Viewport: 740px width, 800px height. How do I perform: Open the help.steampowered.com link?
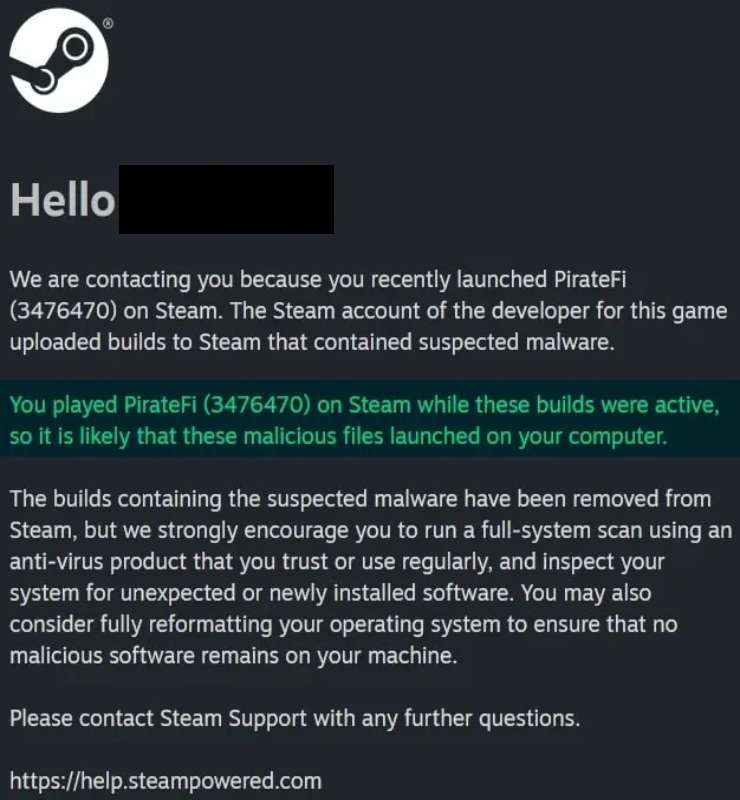click(165, 780)
